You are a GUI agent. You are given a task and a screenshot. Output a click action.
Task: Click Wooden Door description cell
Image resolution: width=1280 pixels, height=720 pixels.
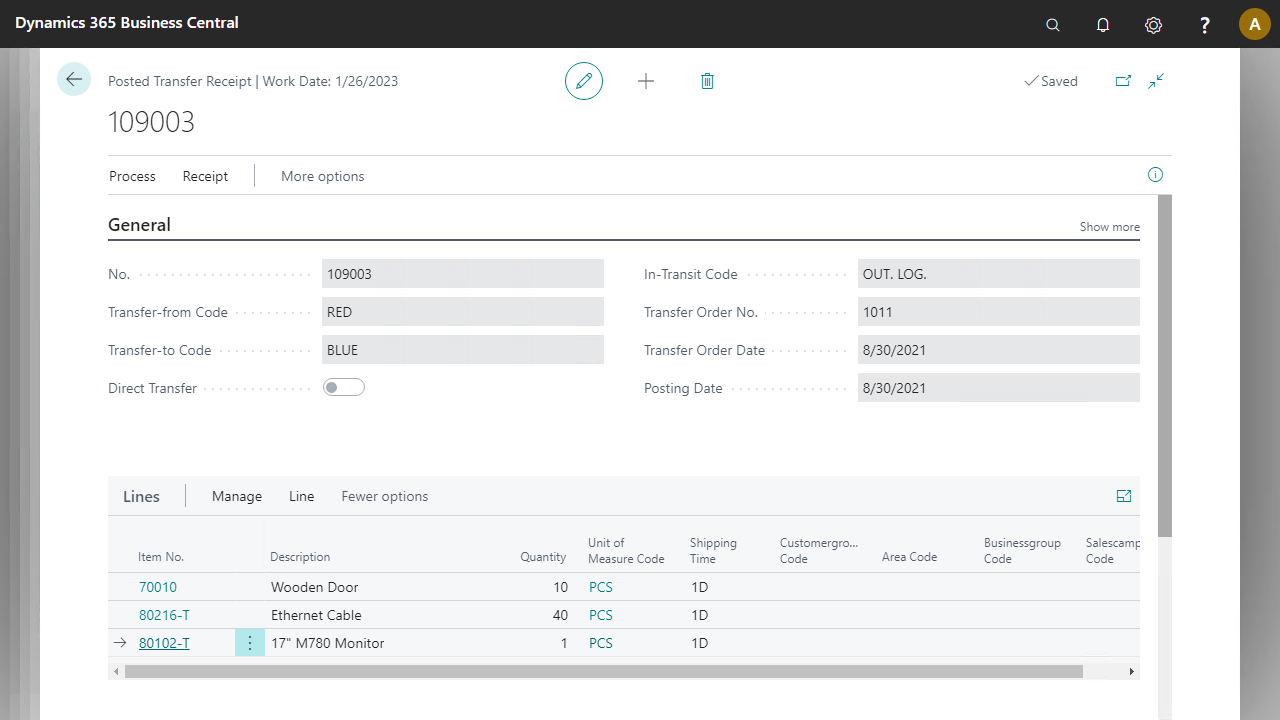click(x=314, y=587)
